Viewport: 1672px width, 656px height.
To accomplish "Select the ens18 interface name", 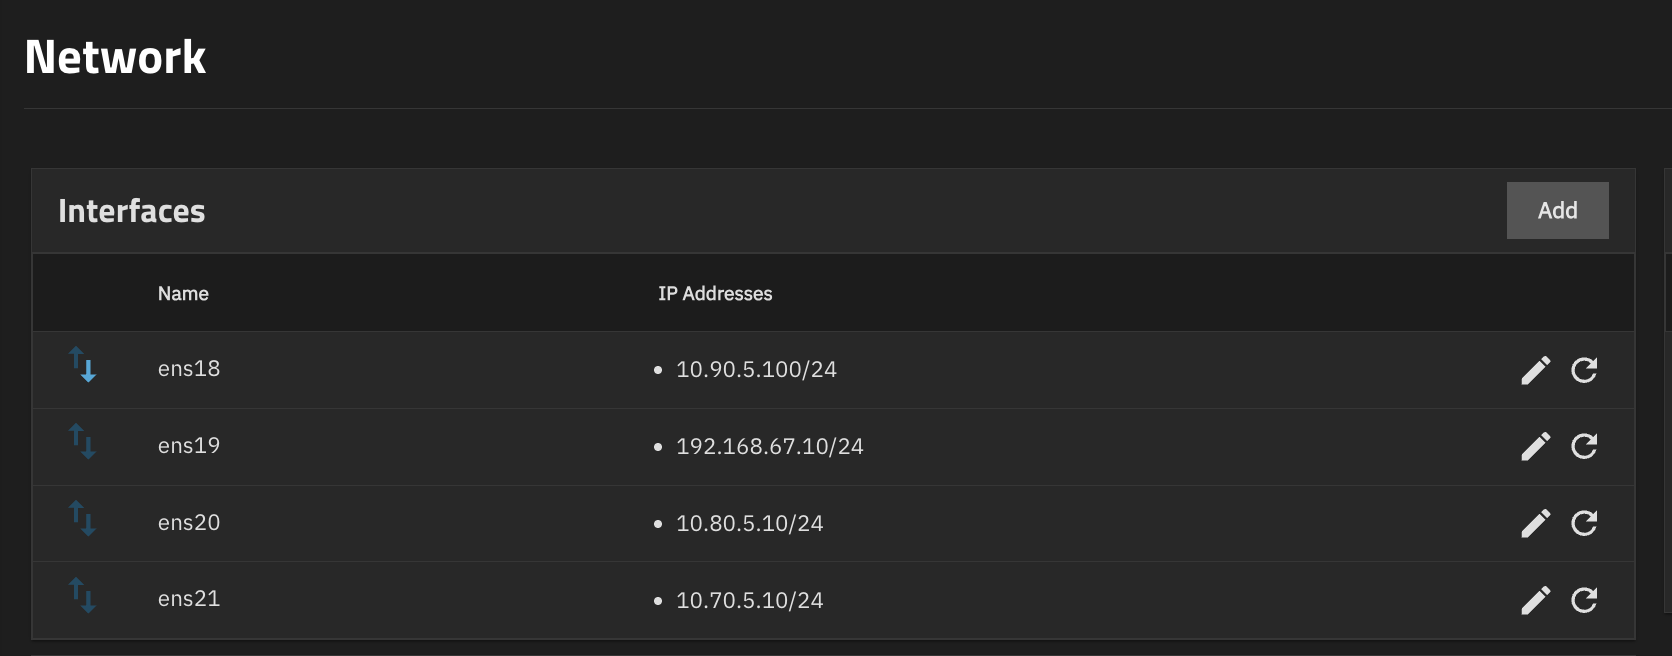I will point(189,369).
